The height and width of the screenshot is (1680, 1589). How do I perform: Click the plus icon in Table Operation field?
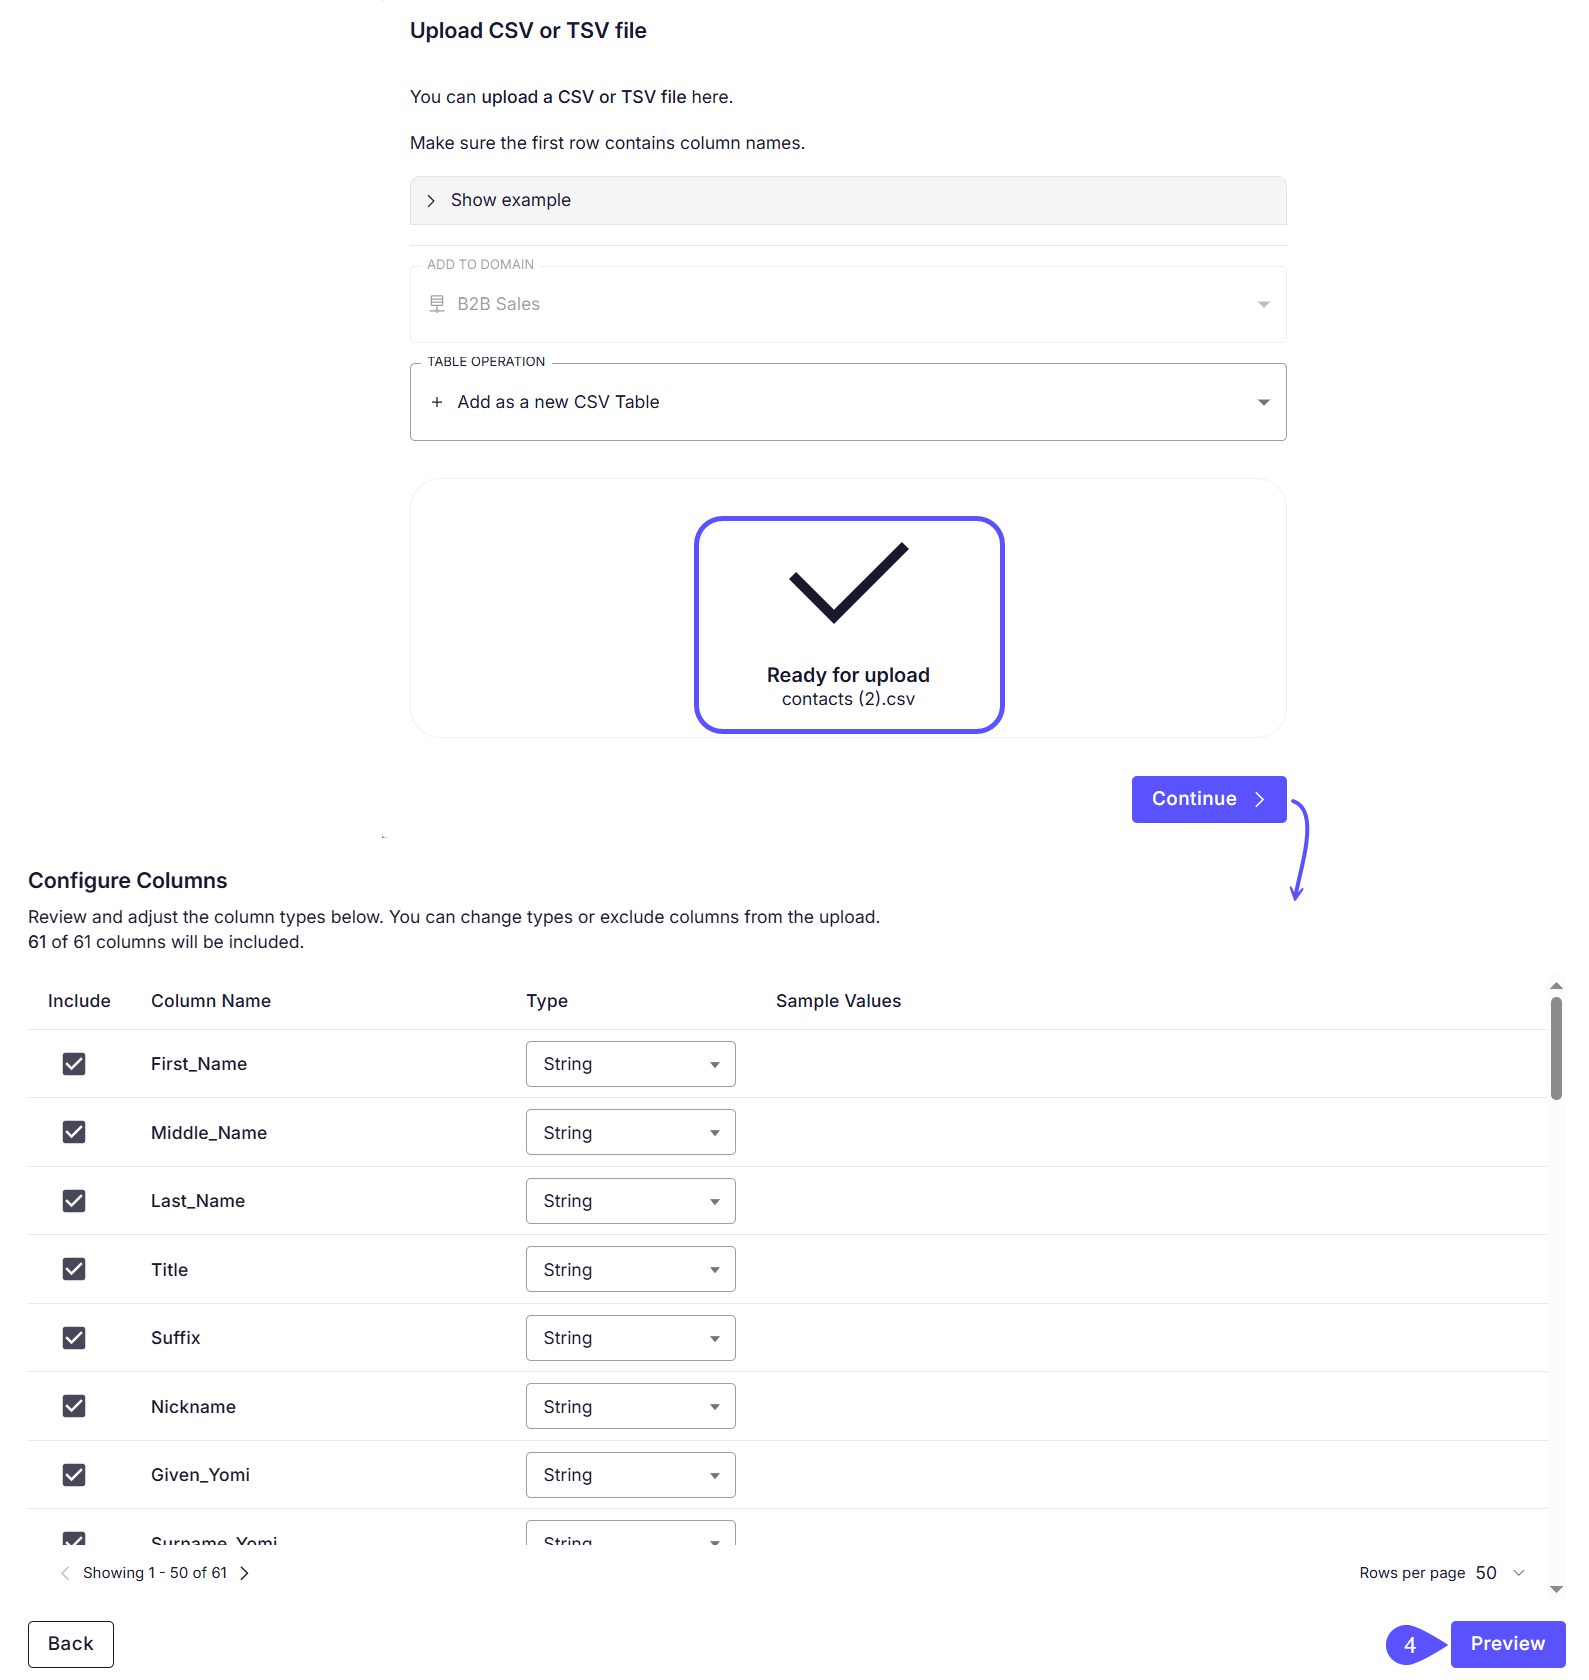(436, 401)
